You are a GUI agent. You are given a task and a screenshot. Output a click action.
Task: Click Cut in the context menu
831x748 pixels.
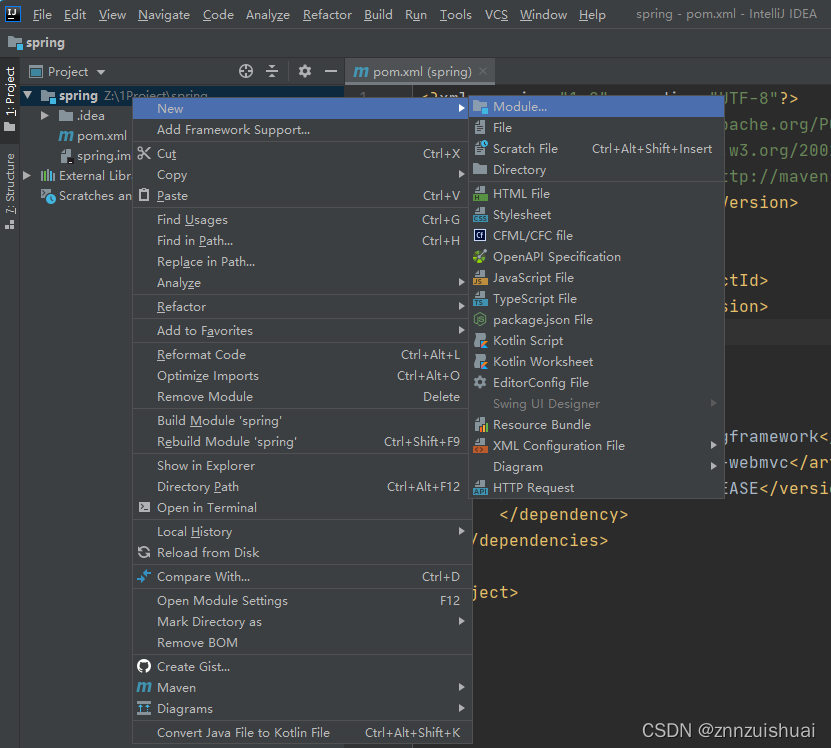[x=302, y=154]
